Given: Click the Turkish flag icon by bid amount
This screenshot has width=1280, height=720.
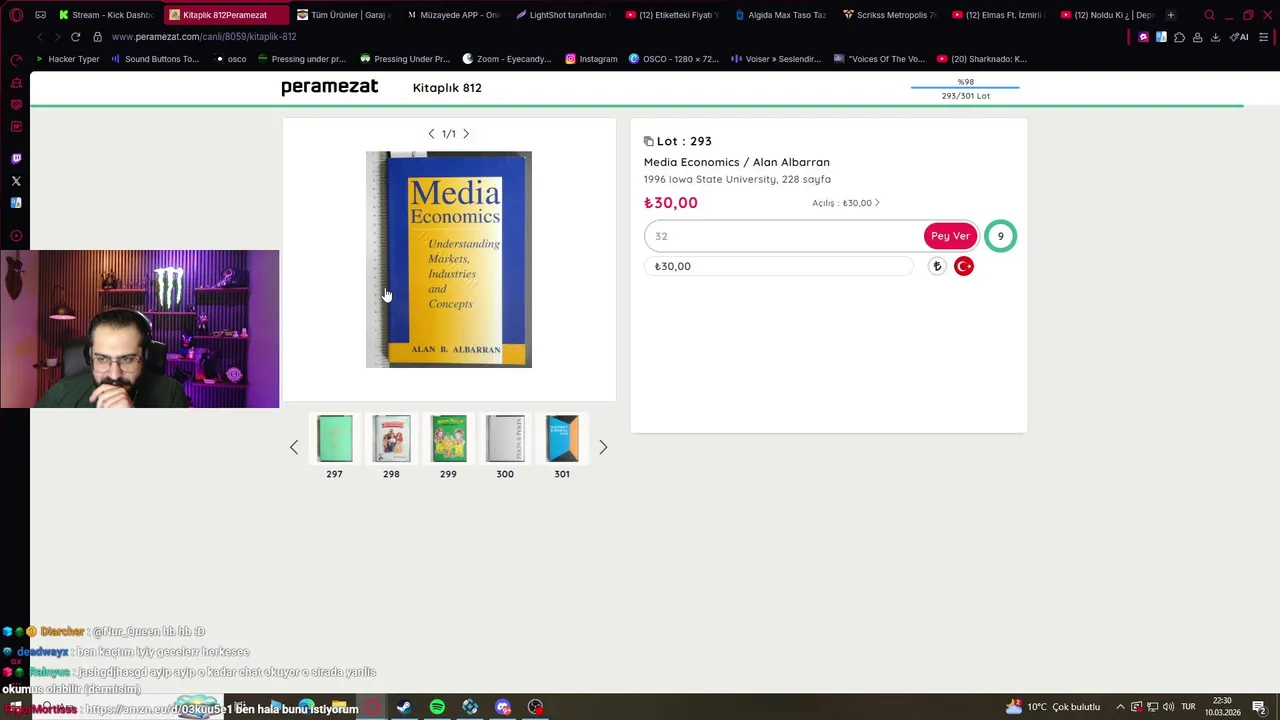Looking at the screenshot, I should 964,266.
